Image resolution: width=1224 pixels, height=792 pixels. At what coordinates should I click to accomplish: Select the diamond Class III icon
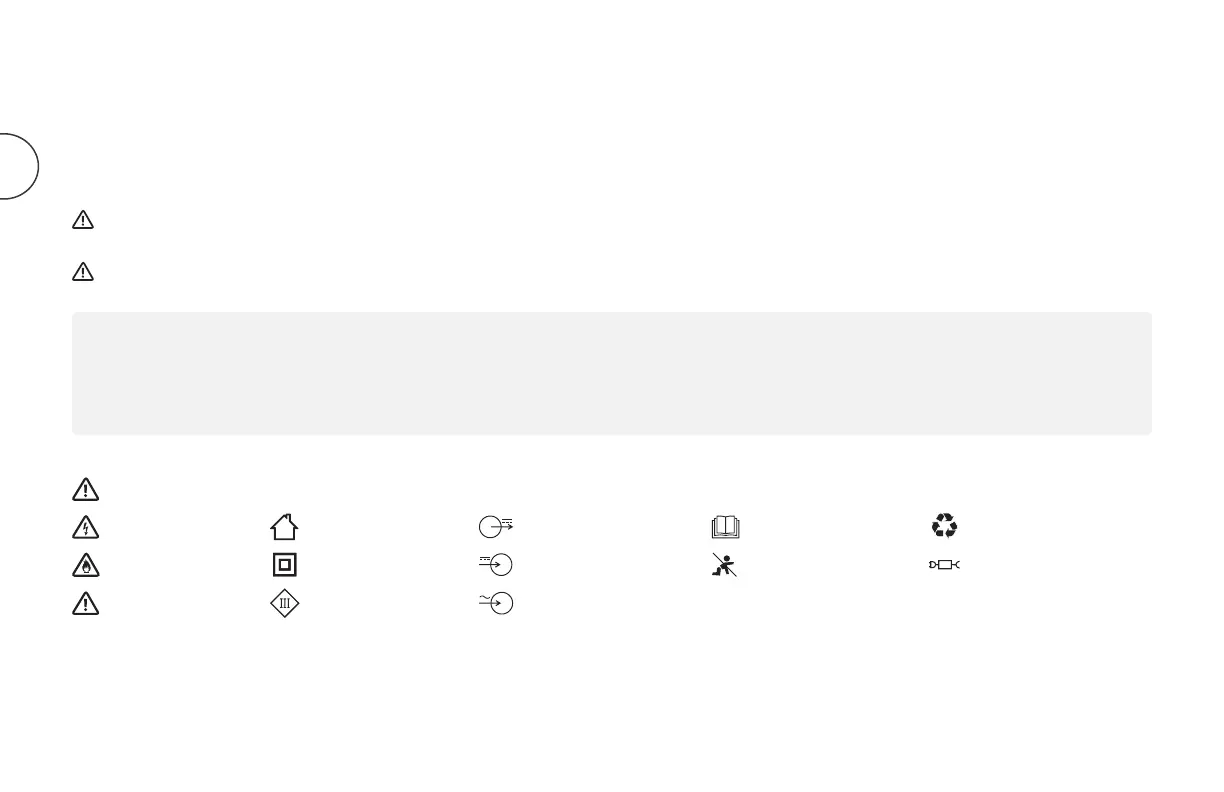pos(284,603)
